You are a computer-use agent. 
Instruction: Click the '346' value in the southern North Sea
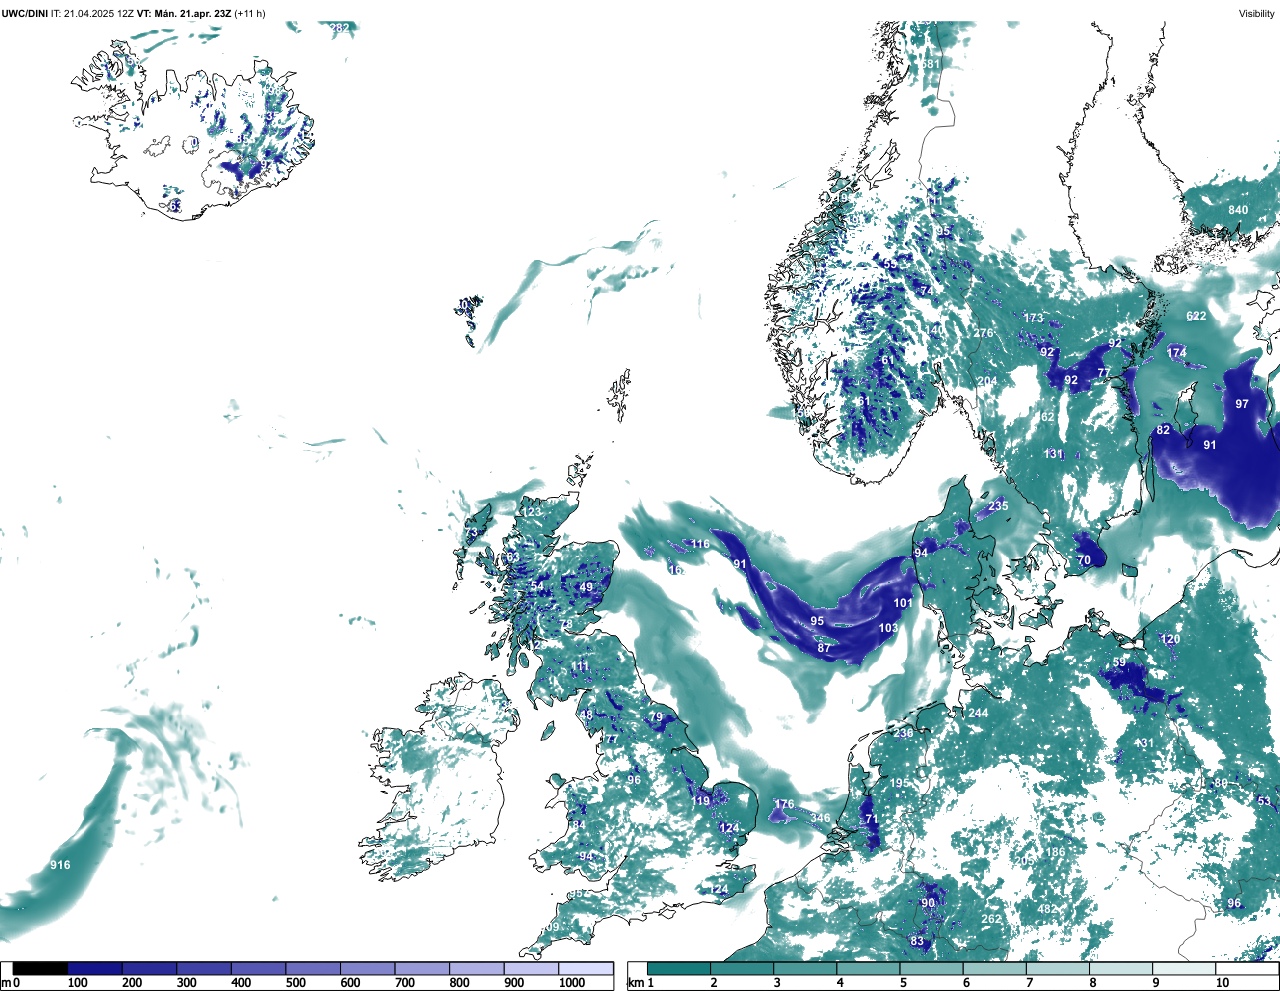coord(820,818)
